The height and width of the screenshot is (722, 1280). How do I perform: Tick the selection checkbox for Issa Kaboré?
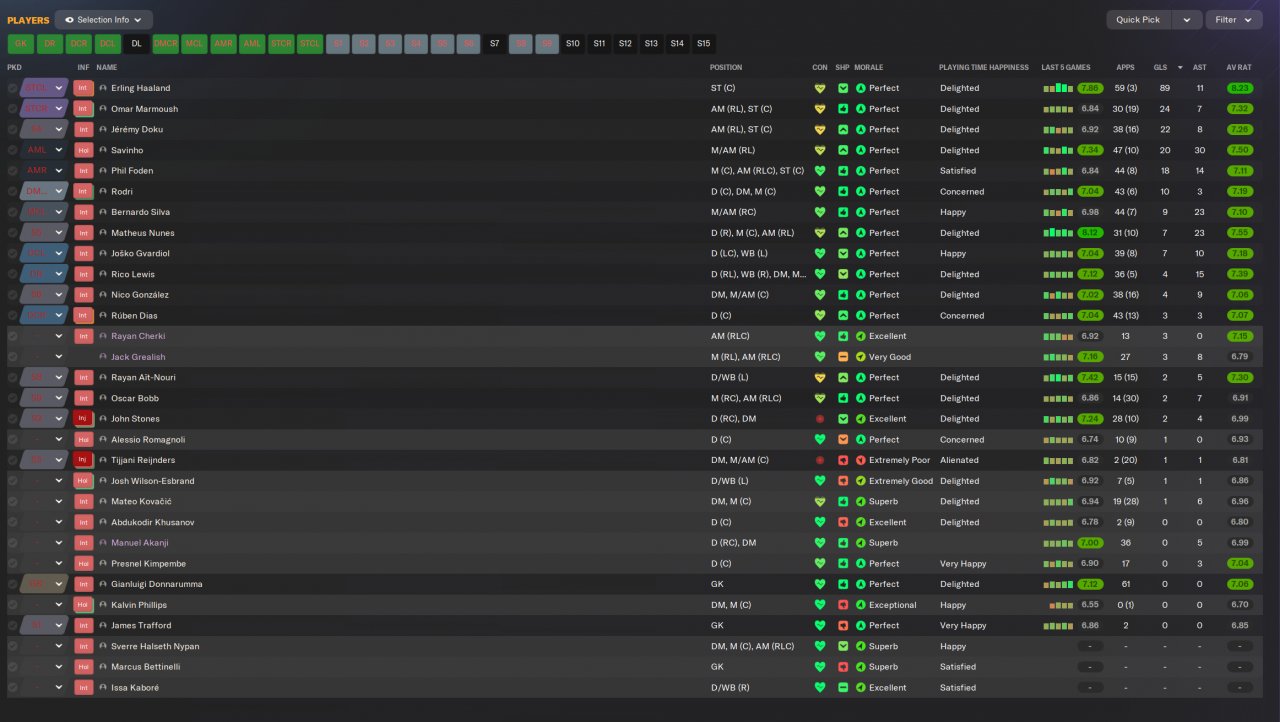[x=12, y=688]
